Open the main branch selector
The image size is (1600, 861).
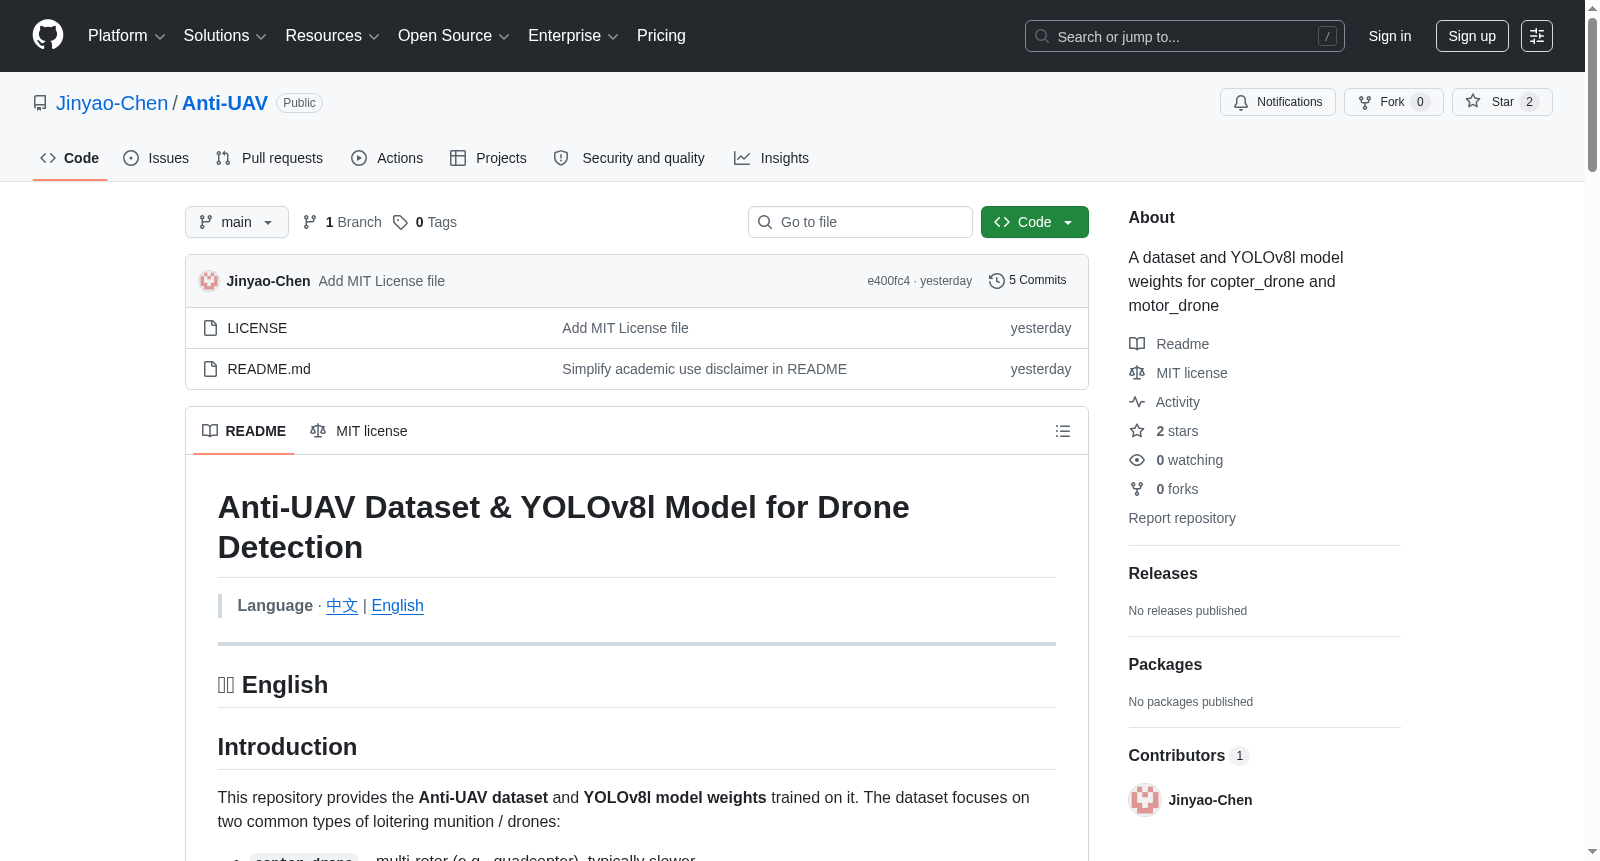pyautogui.click(x=237, y=222)
